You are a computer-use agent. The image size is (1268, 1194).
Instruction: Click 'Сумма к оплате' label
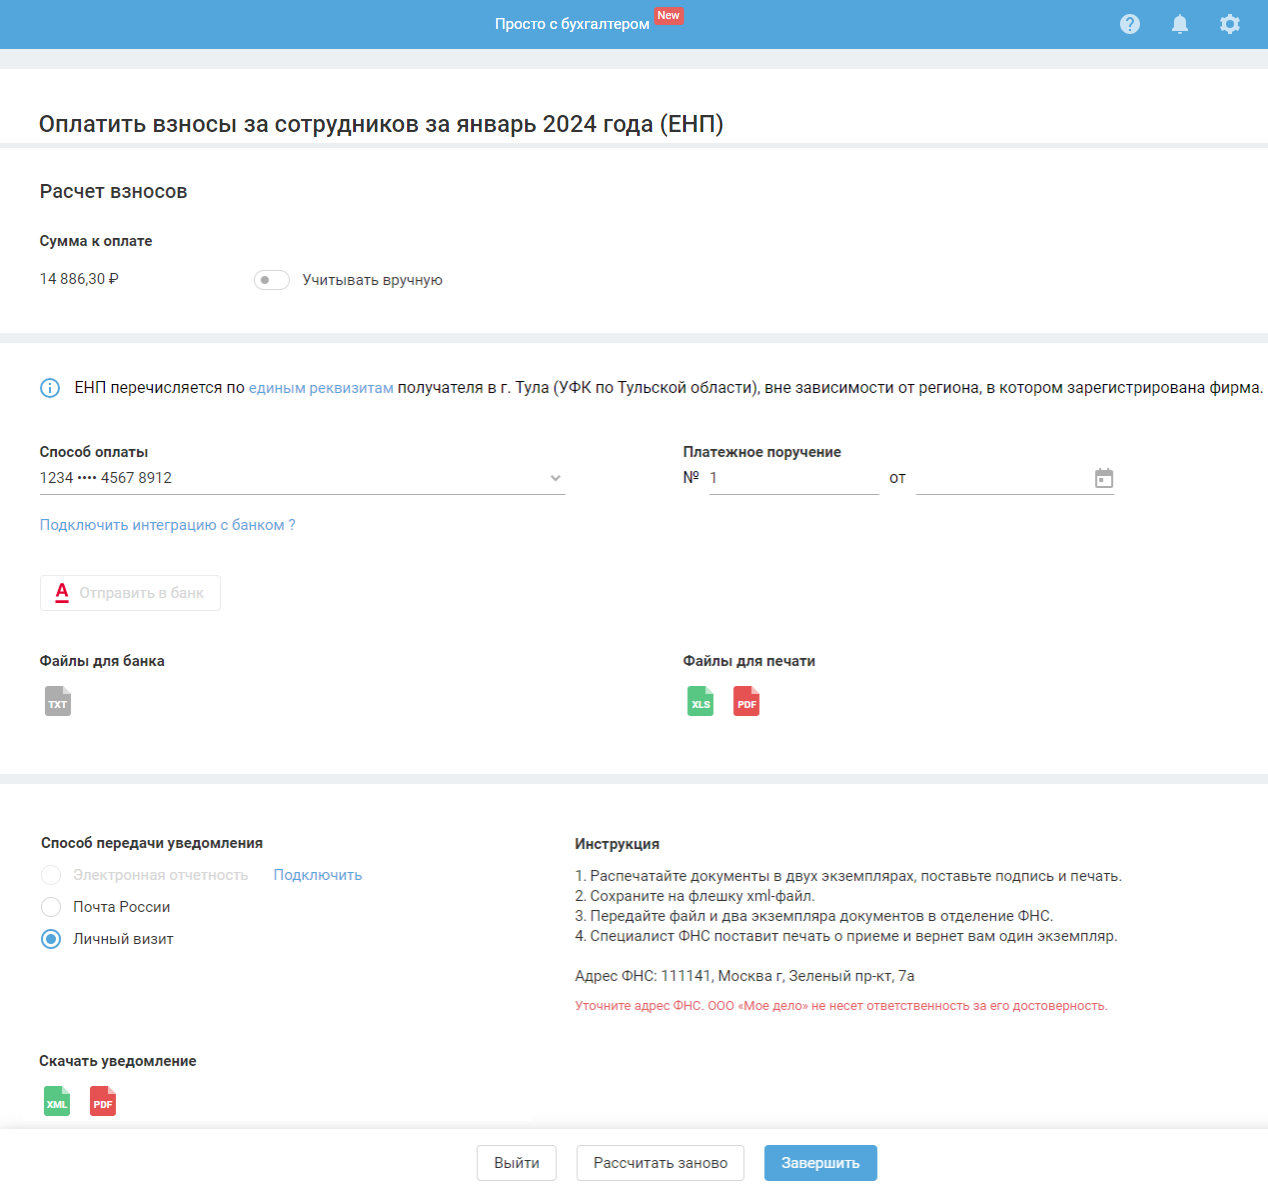click(x=96, y=241)
